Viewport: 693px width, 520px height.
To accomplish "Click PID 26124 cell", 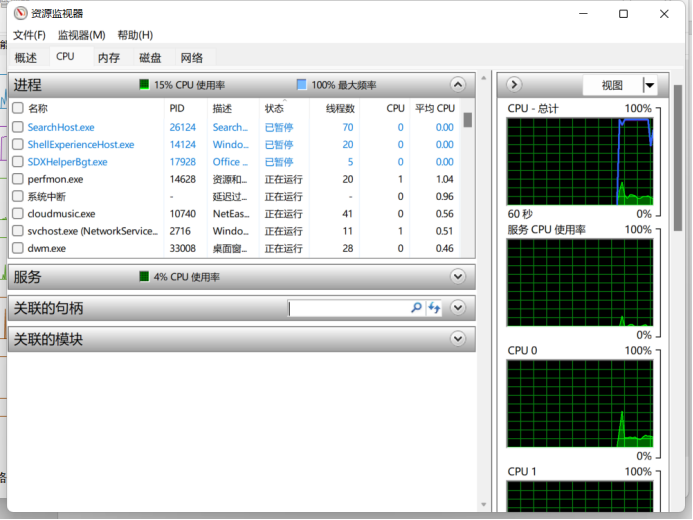I will click(x=183, y=127).
